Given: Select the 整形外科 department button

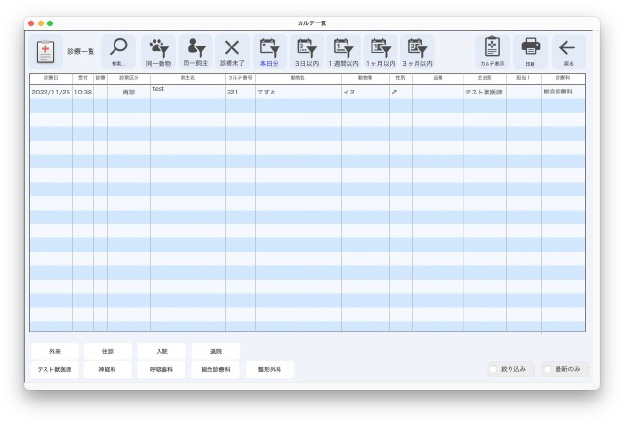Looking at the screenshot, I should tap(270, 369).
